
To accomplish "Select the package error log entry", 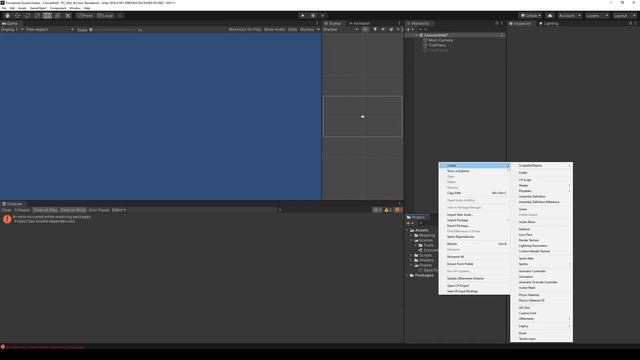I will [202, 219].
